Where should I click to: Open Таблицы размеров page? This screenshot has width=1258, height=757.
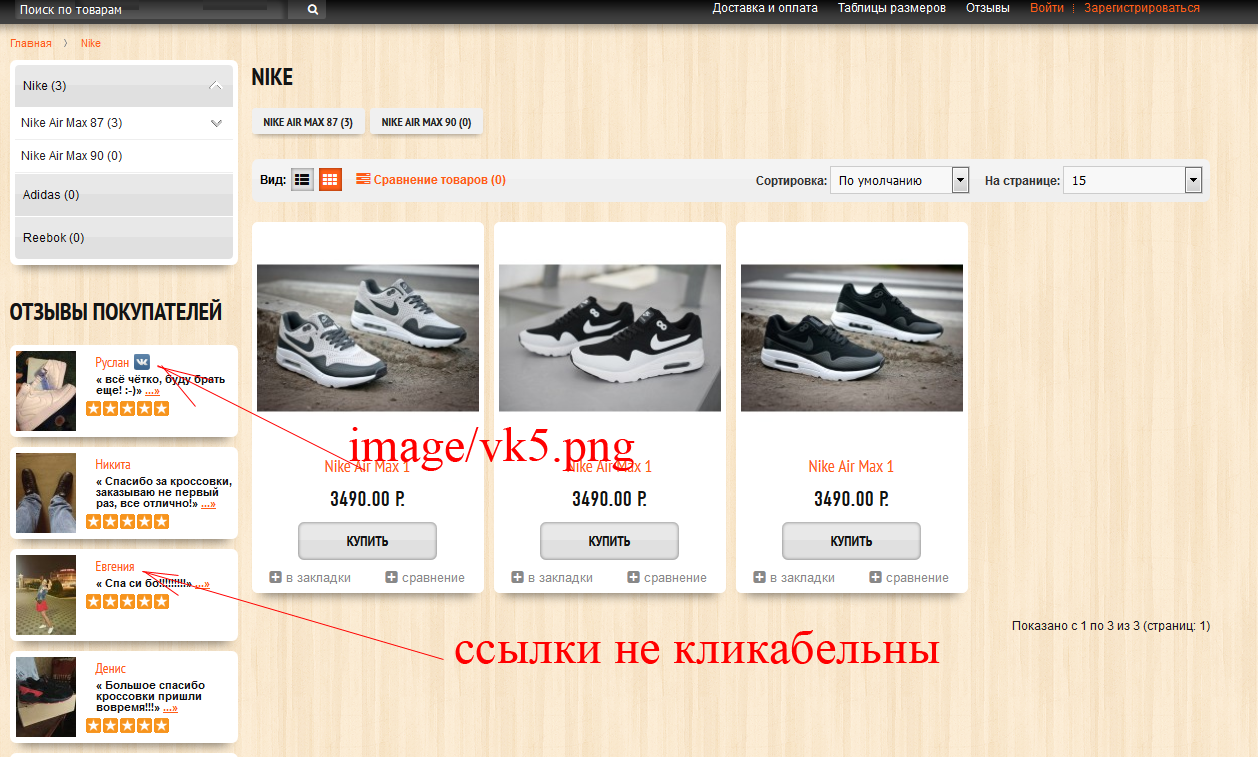[x=892, y=8]
